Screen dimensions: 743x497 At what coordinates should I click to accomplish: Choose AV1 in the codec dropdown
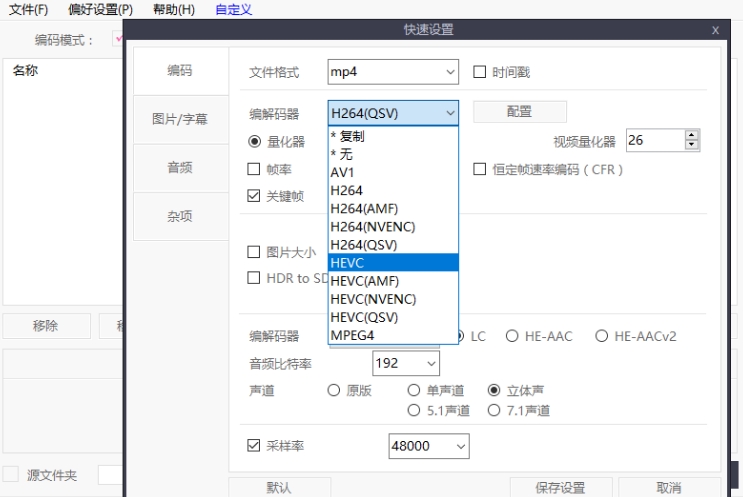(392, 172)
